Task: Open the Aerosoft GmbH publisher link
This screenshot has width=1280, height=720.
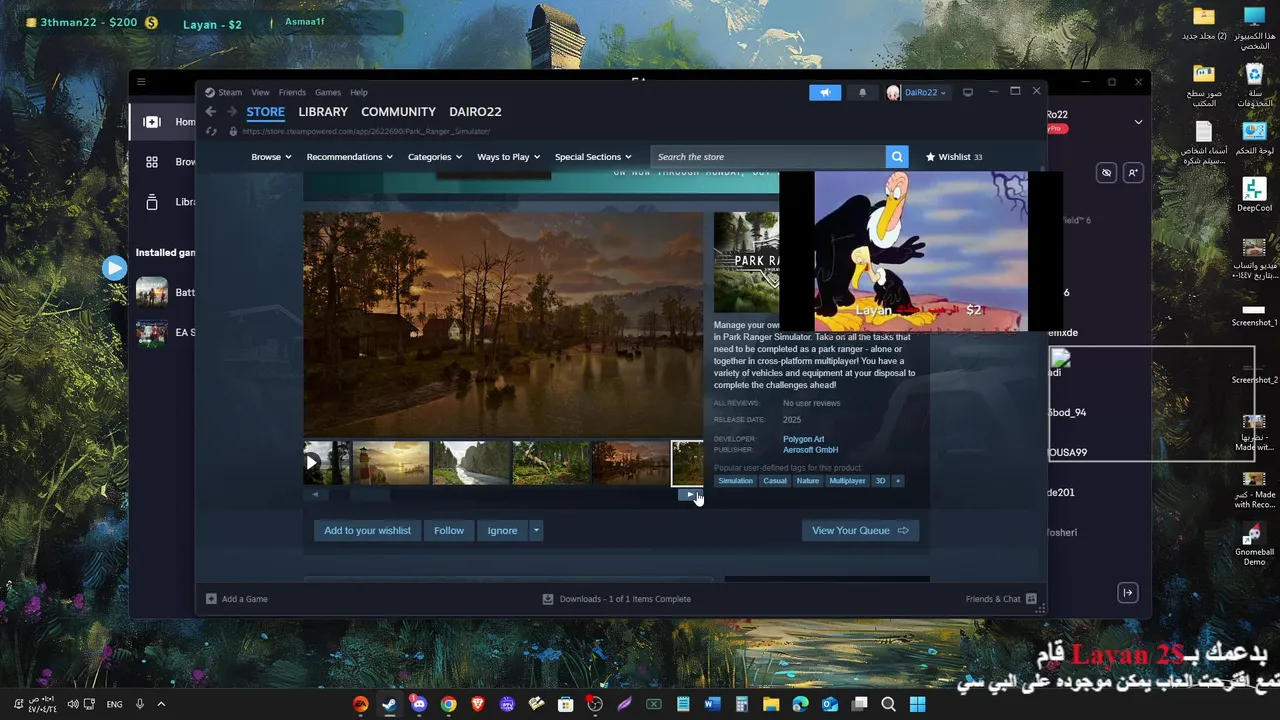Action: coord(810,450)
